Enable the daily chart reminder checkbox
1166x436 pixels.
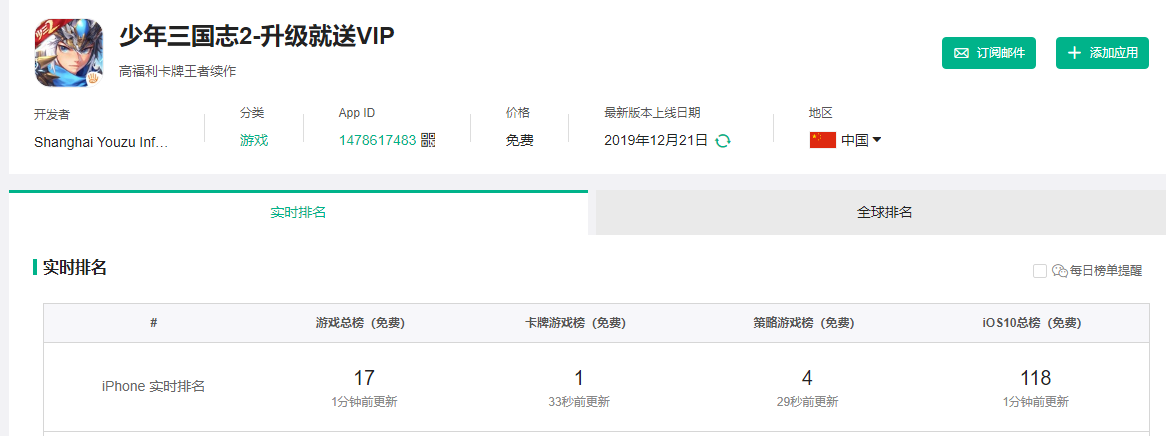1040,271
